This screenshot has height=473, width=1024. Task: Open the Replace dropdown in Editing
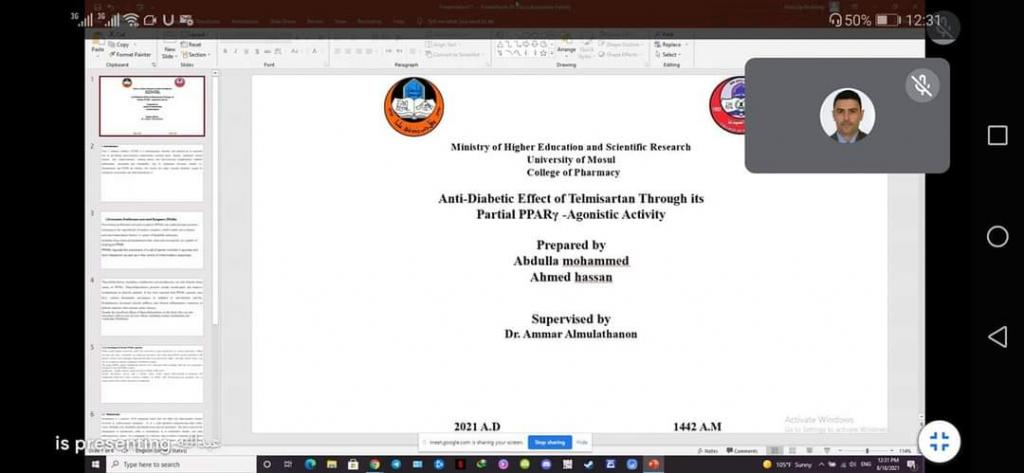coord(669,45)
